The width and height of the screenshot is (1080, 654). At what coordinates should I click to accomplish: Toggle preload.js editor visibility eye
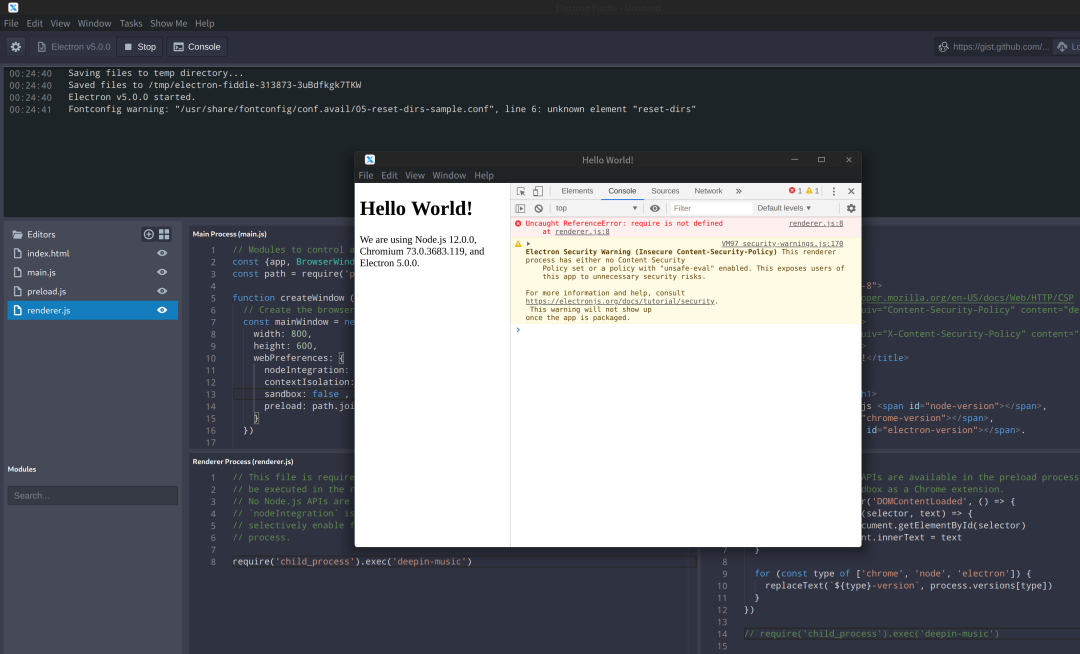[x=162, y=291]
